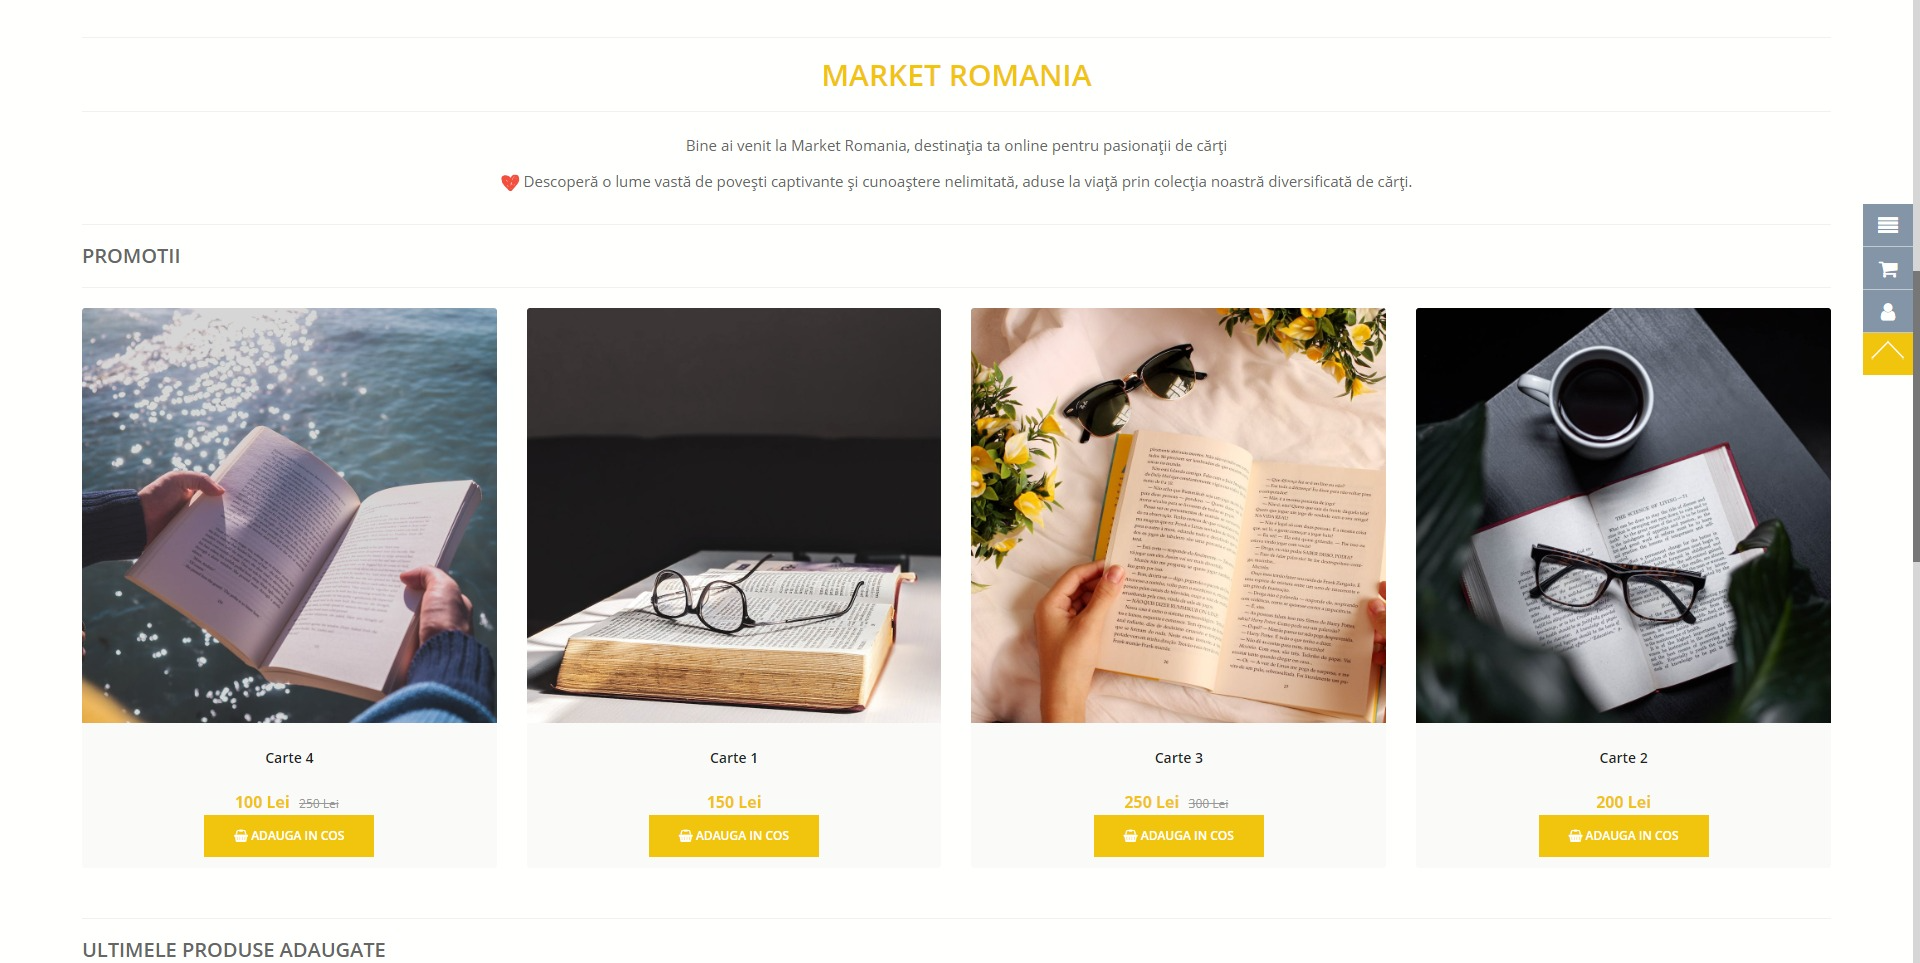Add Carte 2 to cart
1920x963 pixels.
click(1623, 836)
